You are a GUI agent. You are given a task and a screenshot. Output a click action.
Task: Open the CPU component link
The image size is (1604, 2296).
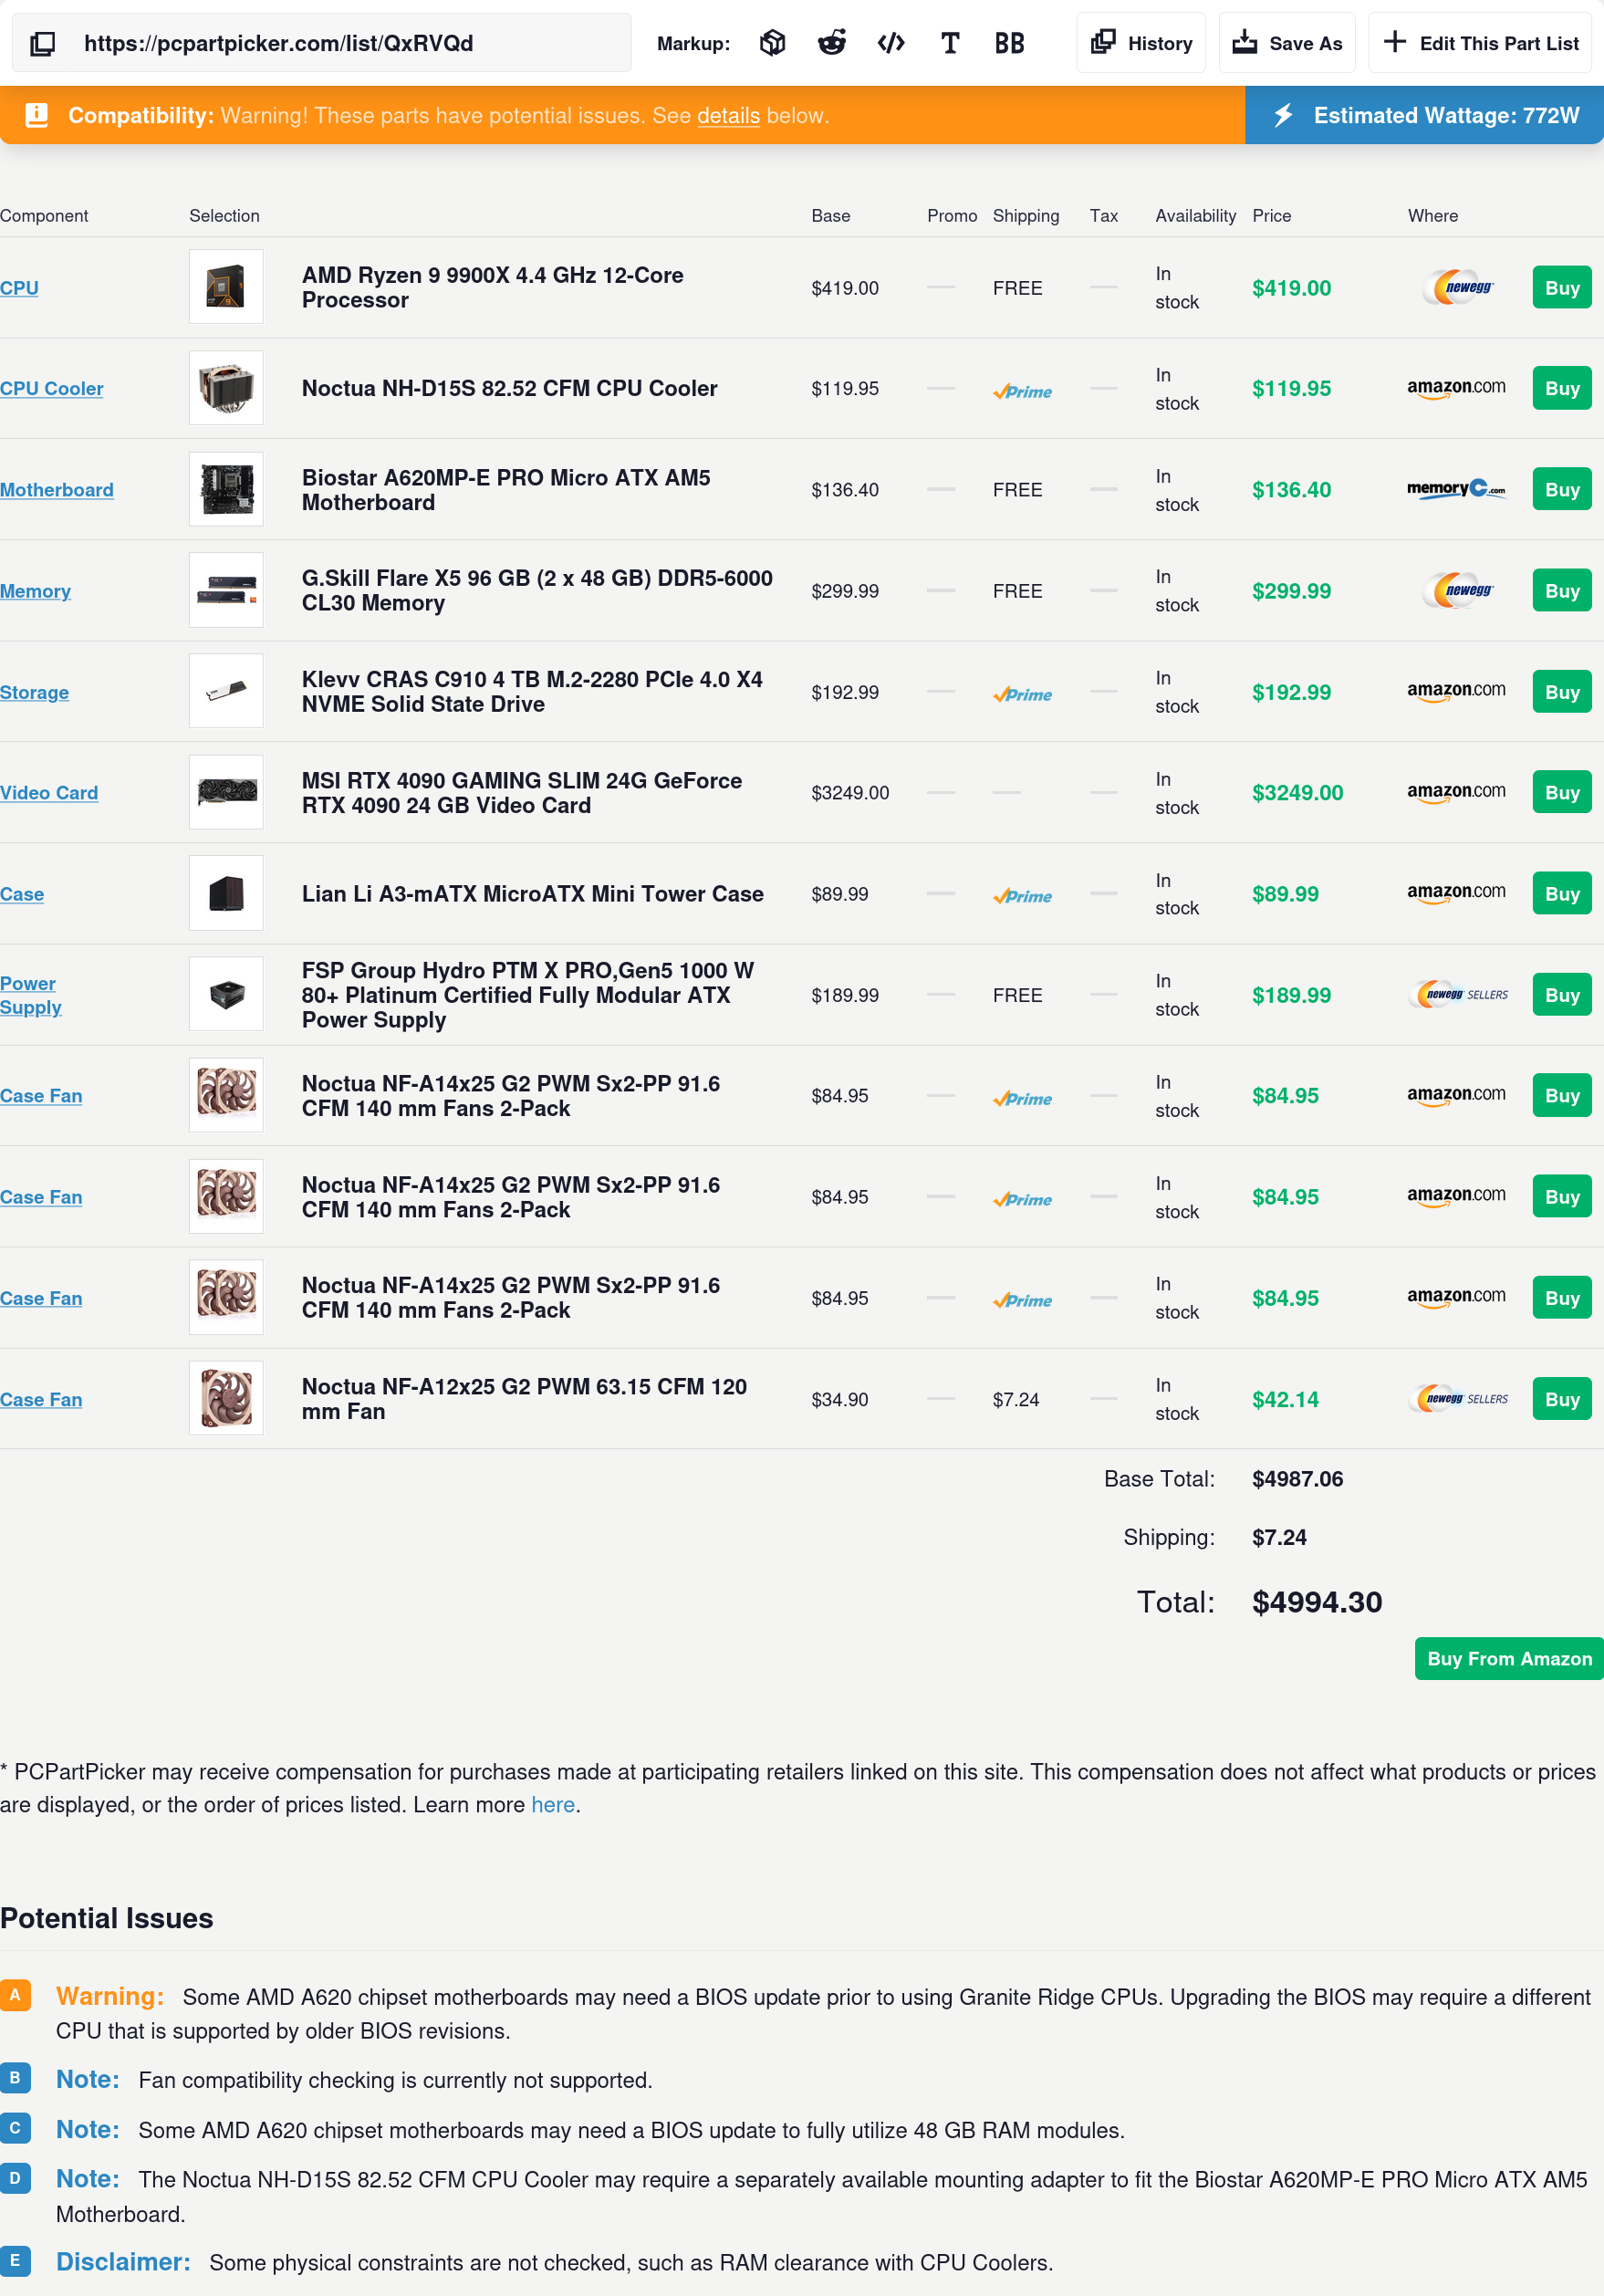19,288
